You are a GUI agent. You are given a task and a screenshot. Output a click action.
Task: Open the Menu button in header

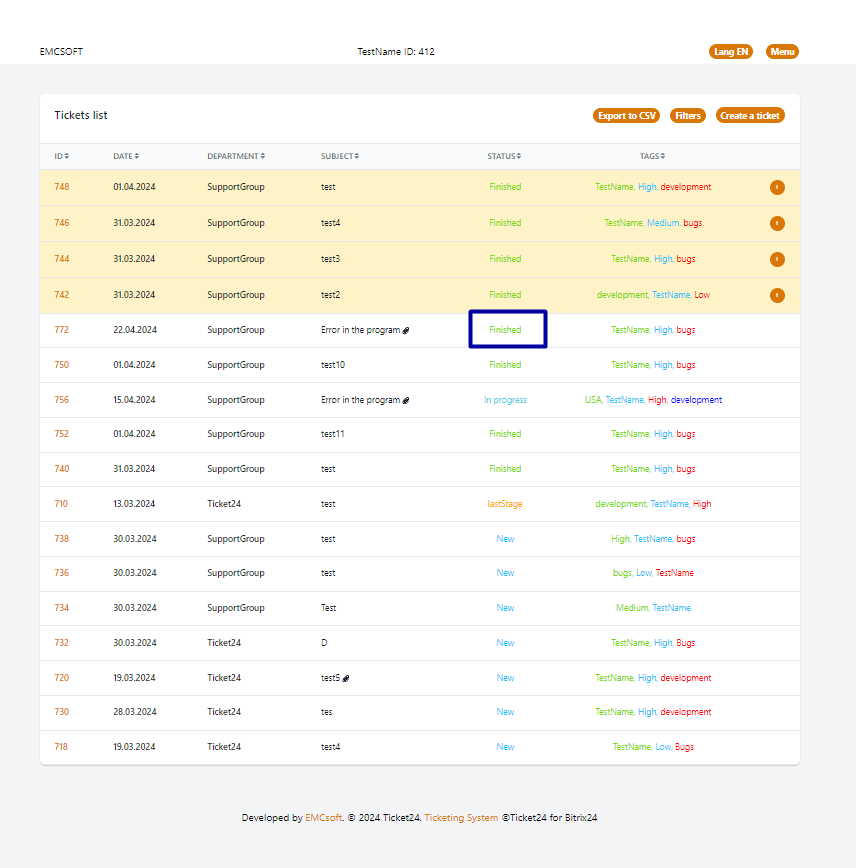pos(782,52)
